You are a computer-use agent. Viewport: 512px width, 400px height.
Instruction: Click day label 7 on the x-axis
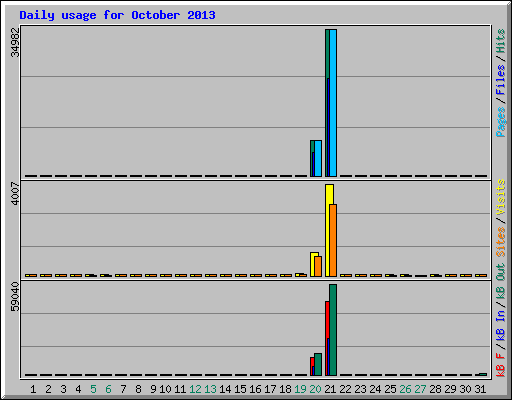[123, 389]
